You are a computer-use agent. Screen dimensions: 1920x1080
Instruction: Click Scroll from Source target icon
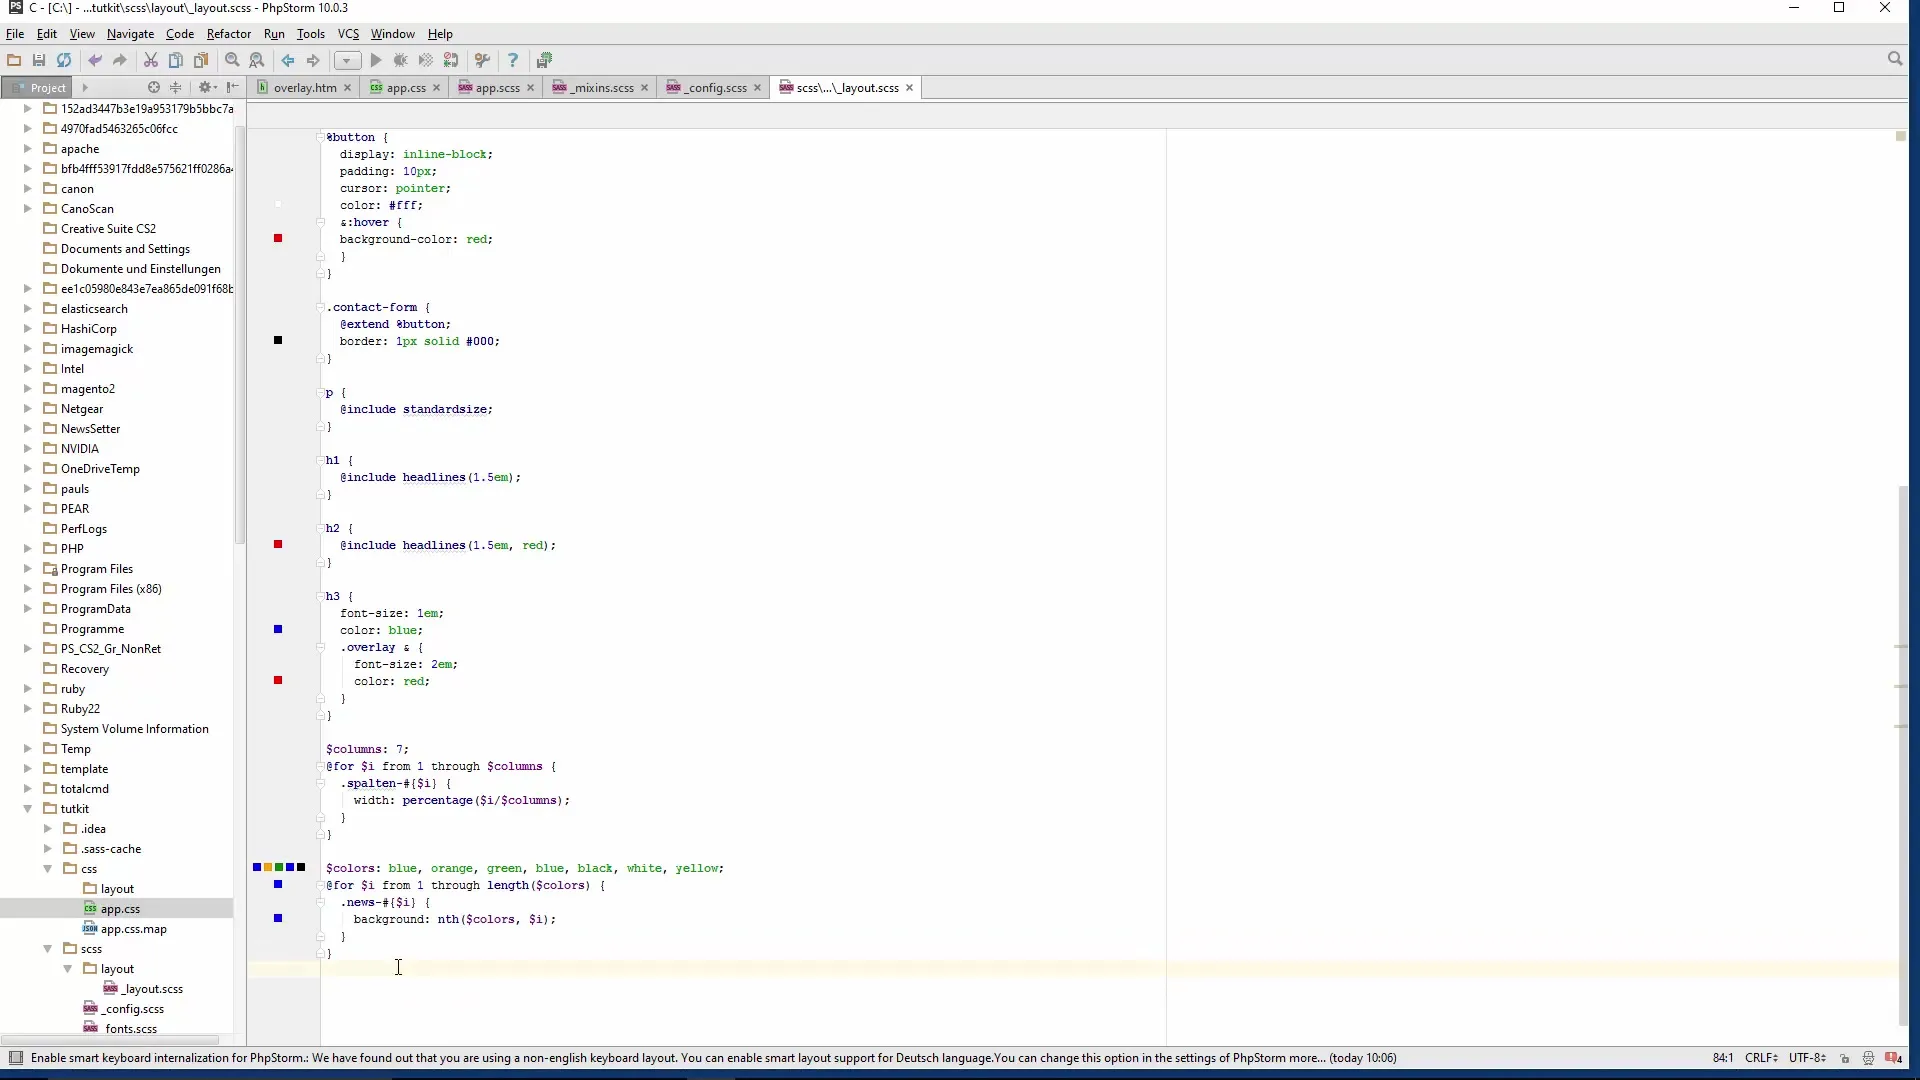(x=154, y=87)
